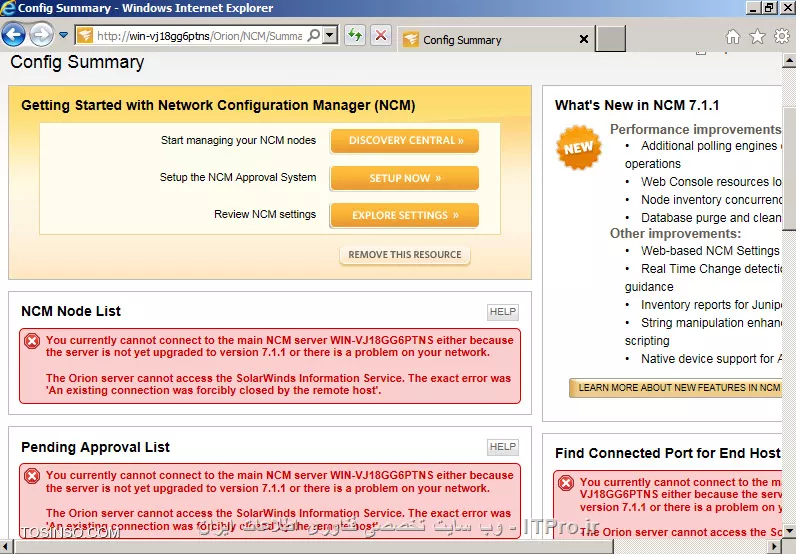The width and height of the screenshot is (796, 554).
Task: Open Favorites star icon
Action: pos(757,37)
